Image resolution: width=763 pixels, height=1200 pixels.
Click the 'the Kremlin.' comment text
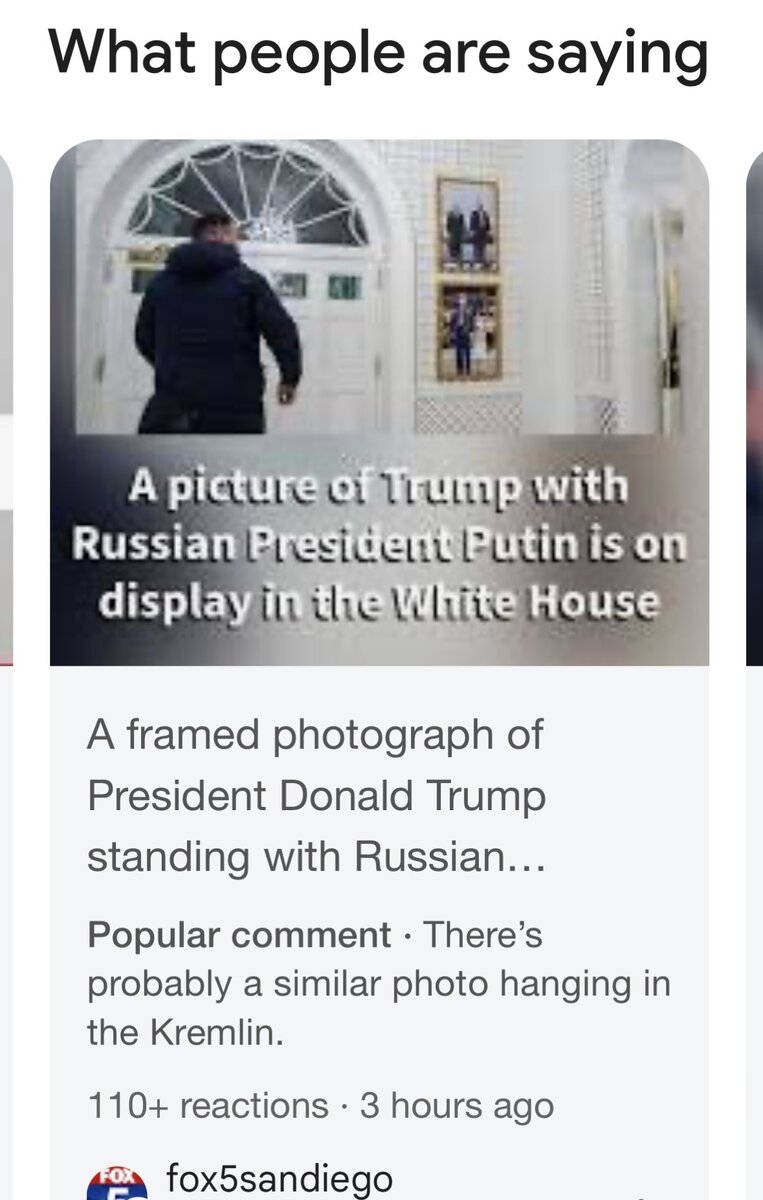coord(186,1033)
